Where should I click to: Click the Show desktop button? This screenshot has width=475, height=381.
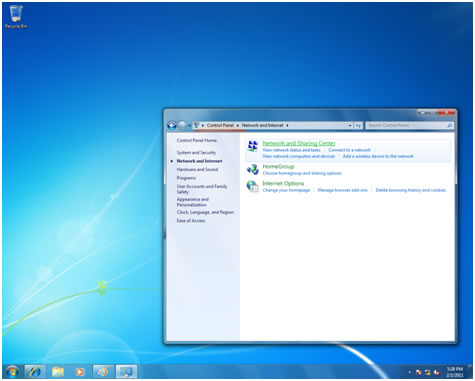point(470,372)
